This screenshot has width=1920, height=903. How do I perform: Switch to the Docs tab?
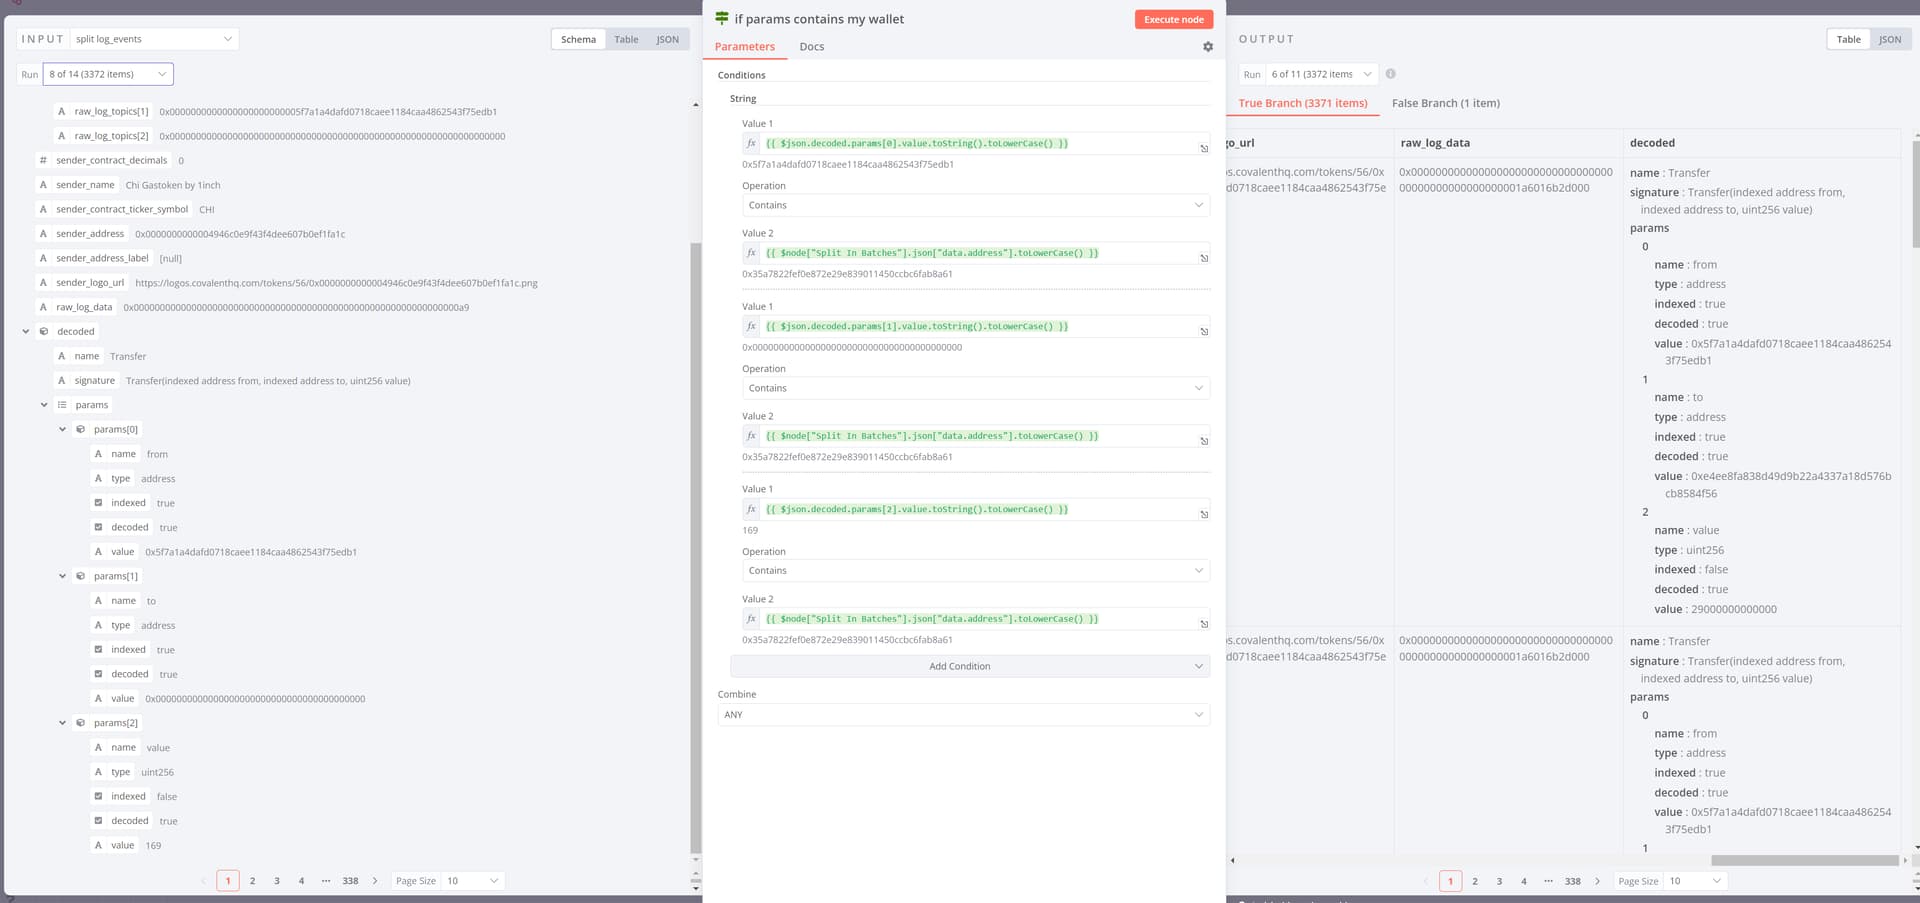click(x=811, y=47)
